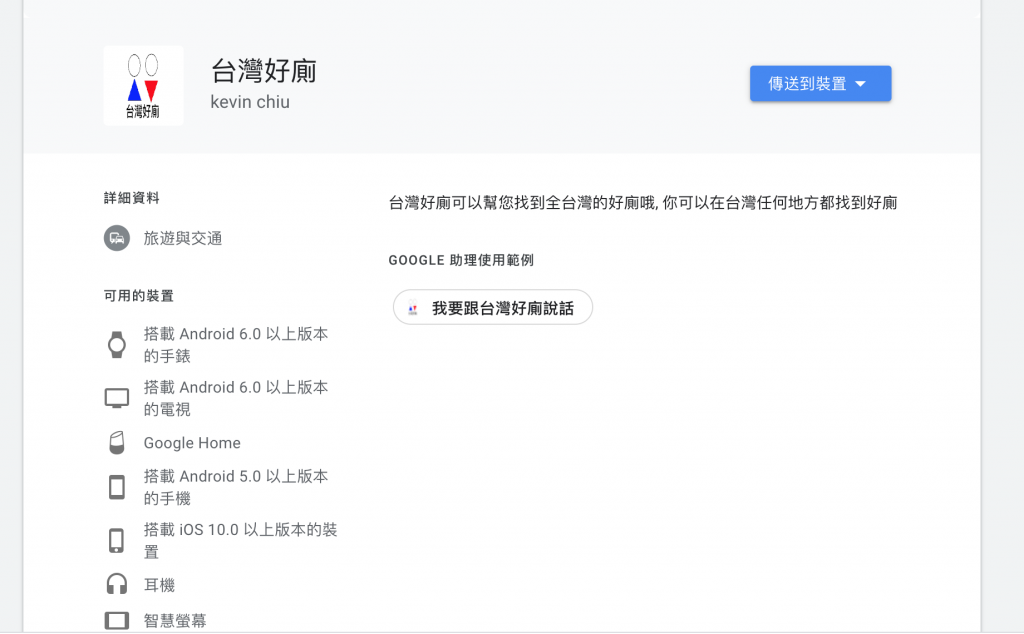The image size is (1024, 634).
Task: Click the smart display icon beside 智慧螢幕
Action: tap(117, 620)
